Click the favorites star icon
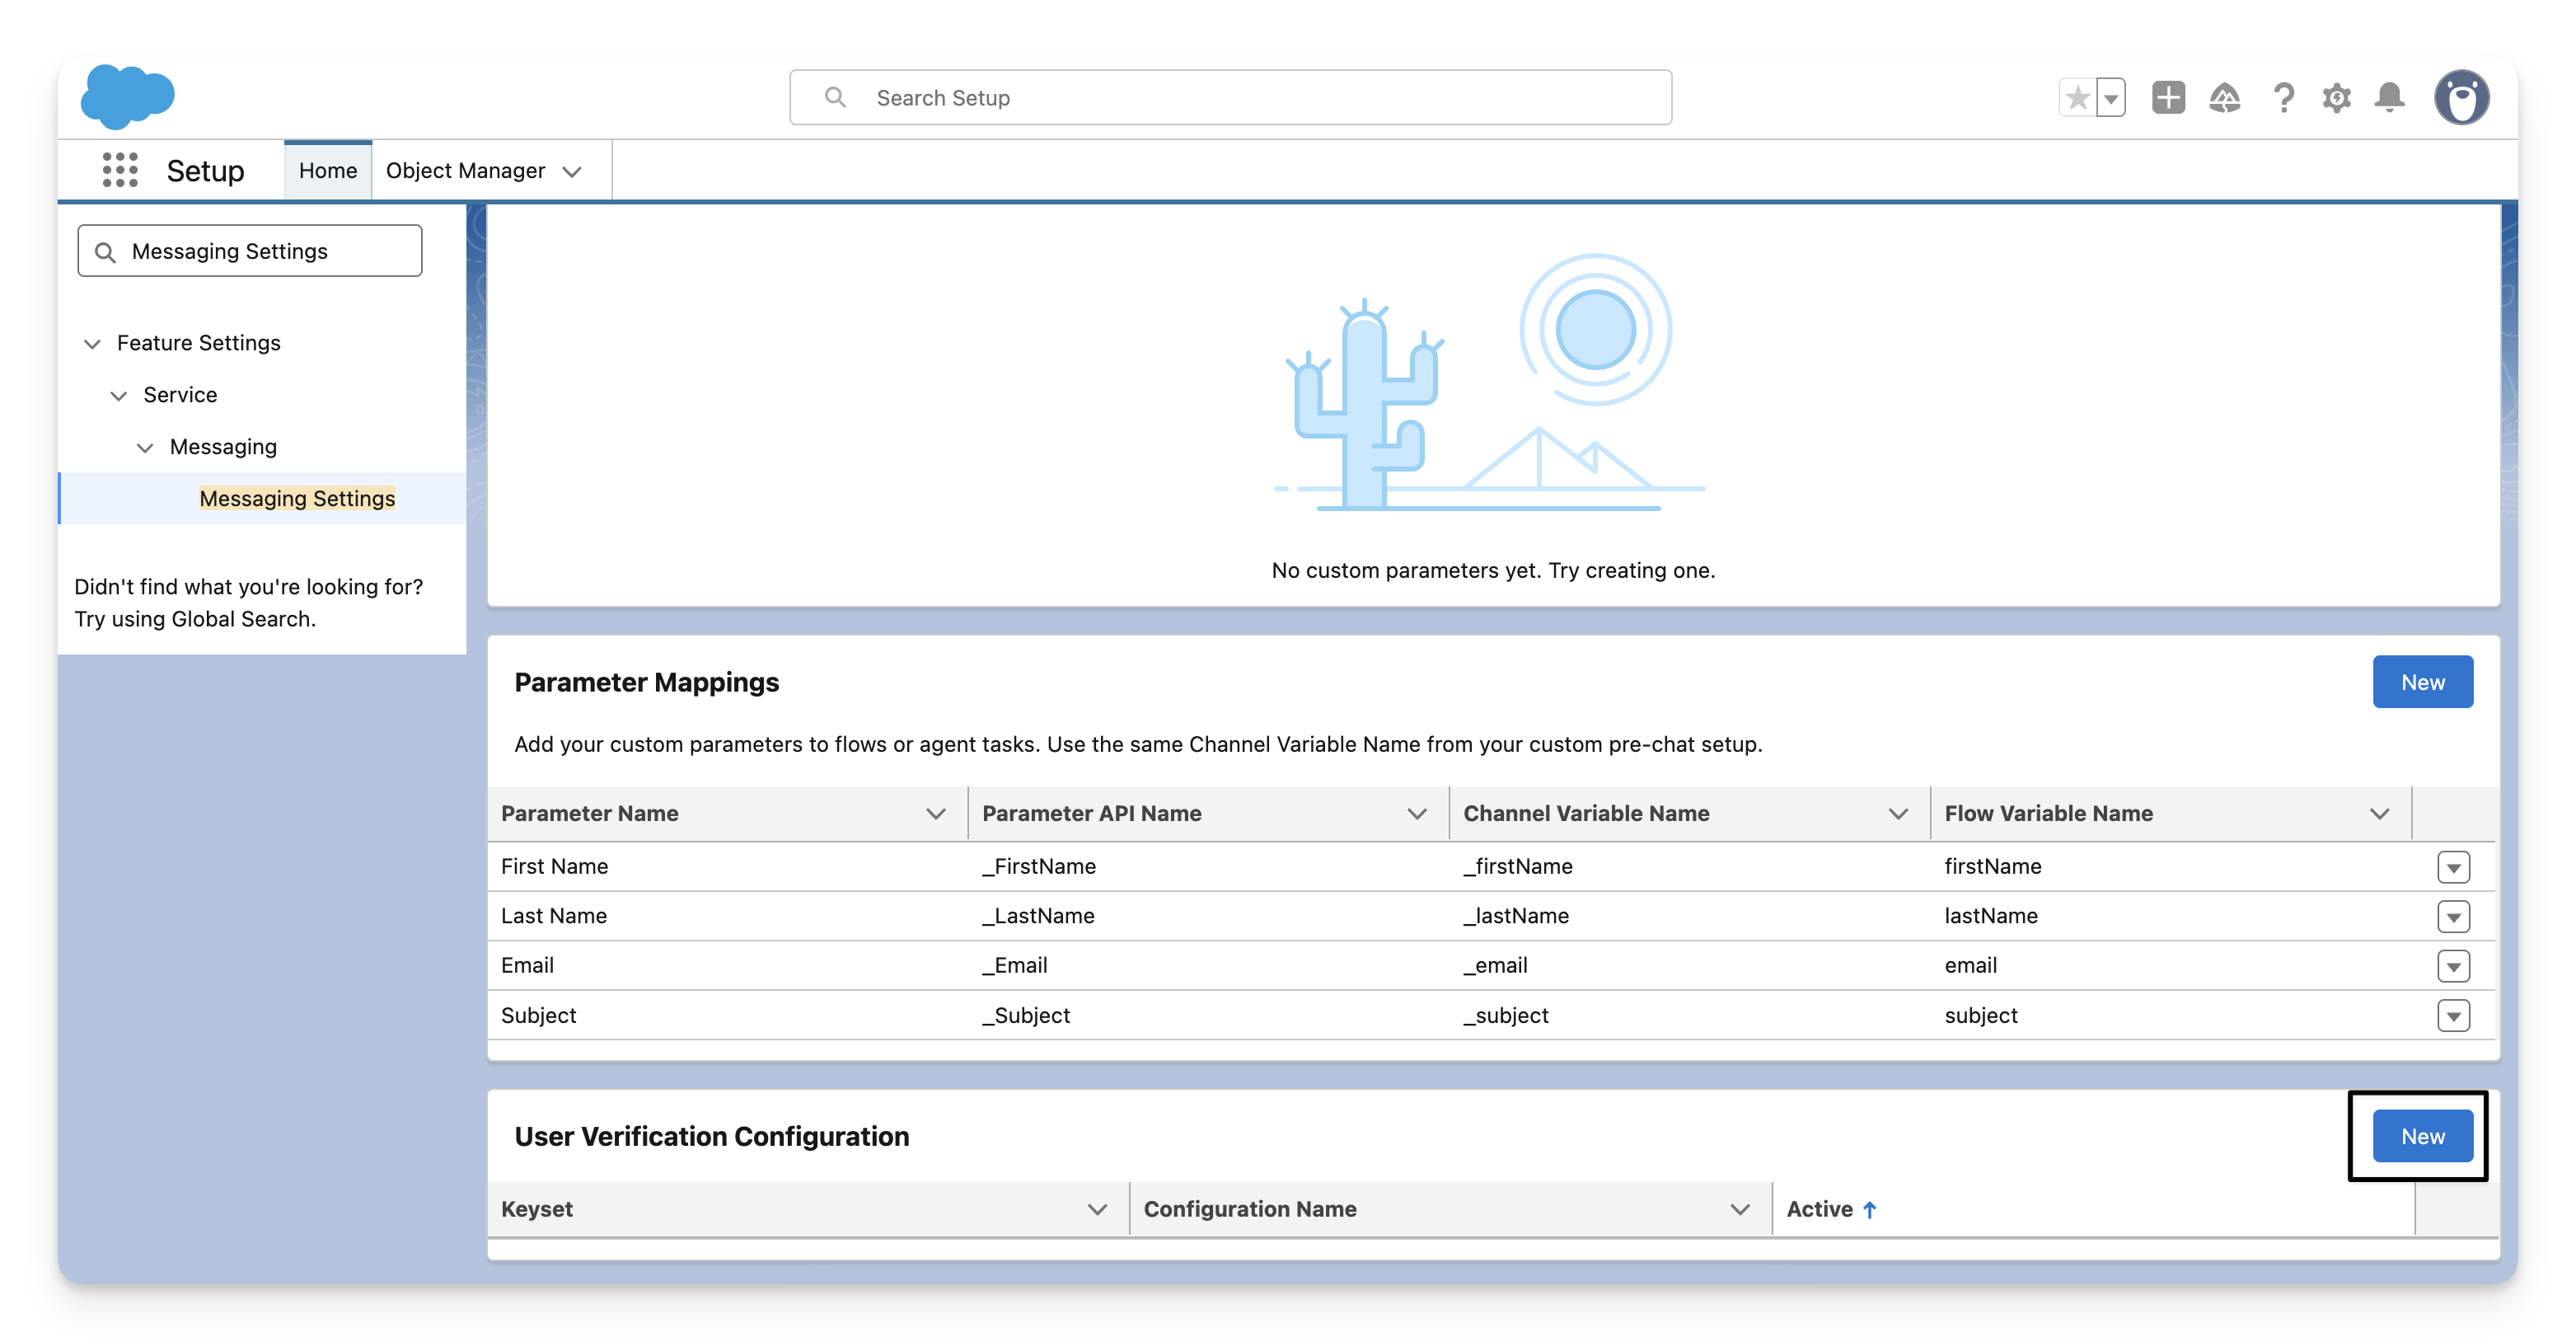Screen dimensions: 2576x1342 2077,98
